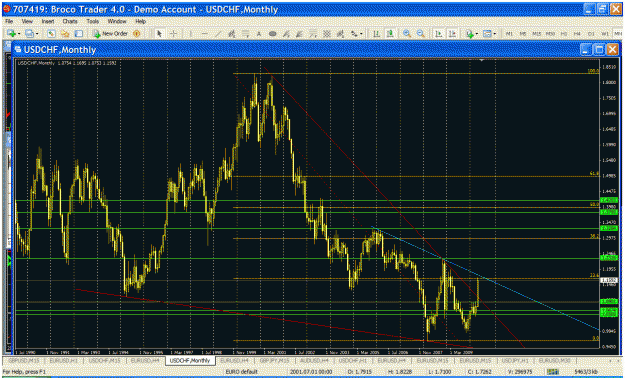The width and height of the screenshot is (625, 378).
Task: Select the Ellipse drawing tool
Action: tap(273, 34)
